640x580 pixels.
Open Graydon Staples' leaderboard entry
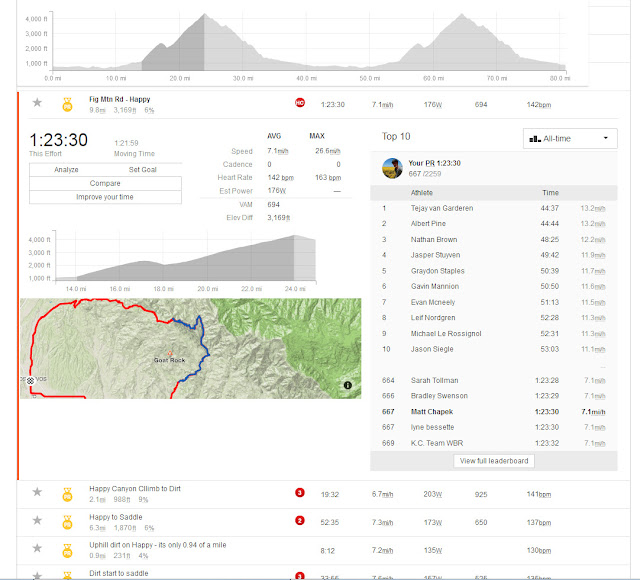tap(438, 271)
